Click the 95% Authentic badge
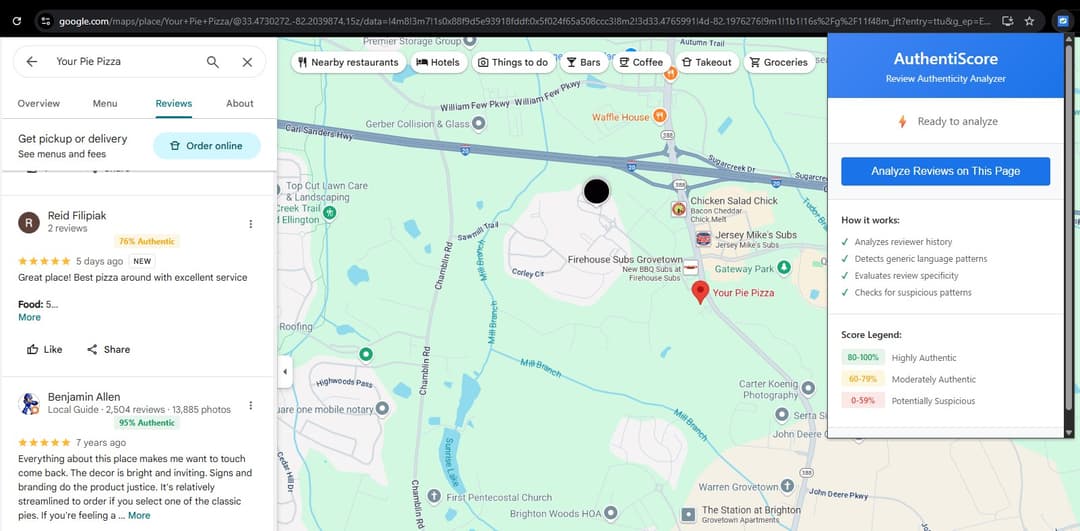The image size is (1080, 531). pyautogui.click(x=147, y=423)
